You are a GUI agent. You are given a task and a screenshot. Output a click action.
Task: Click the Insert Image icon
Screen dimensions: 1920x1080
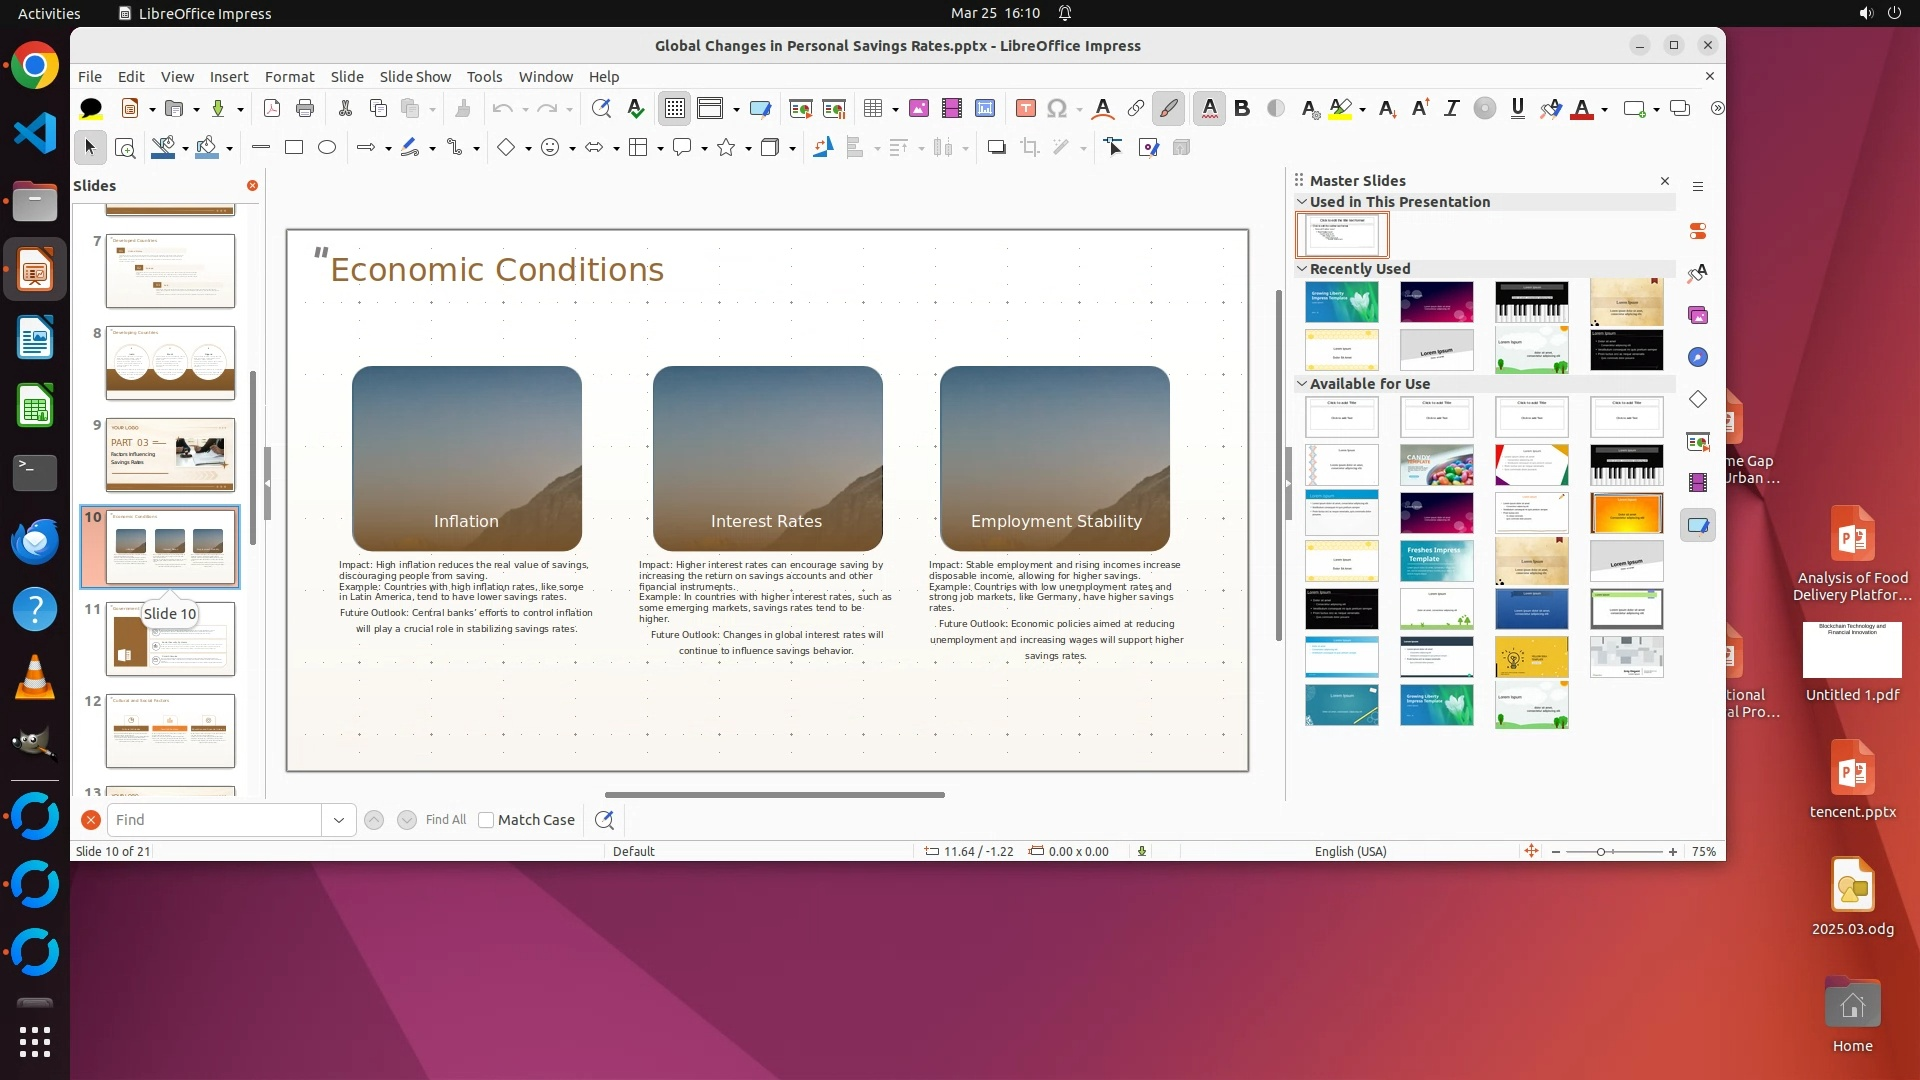point(919,108)
